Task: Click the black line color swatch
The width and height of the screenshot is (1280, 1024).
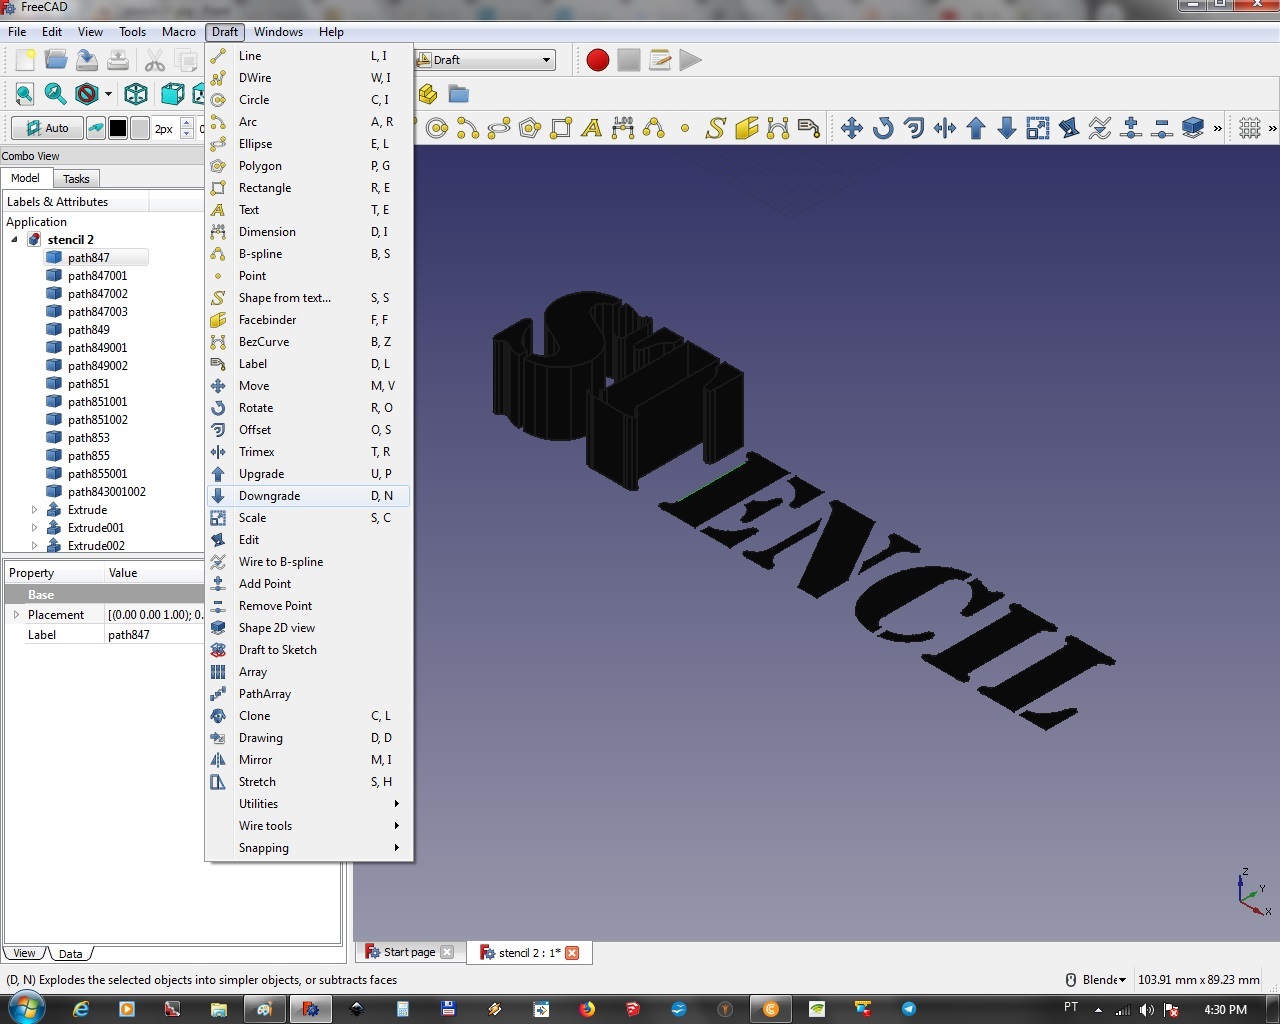Action: click(118, 128)
